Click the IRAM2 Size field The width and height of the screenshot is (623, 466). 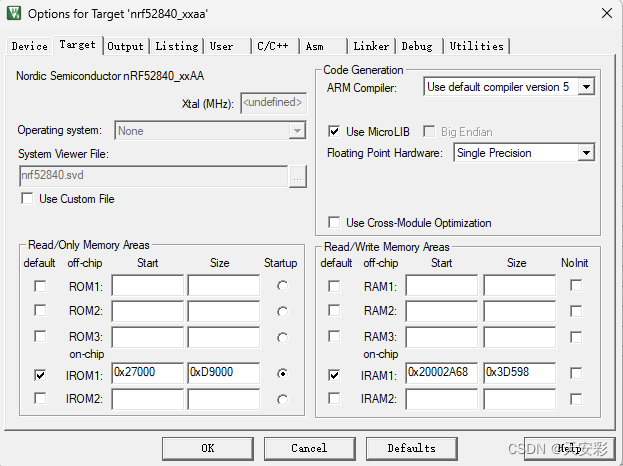(x=520, y=399)
